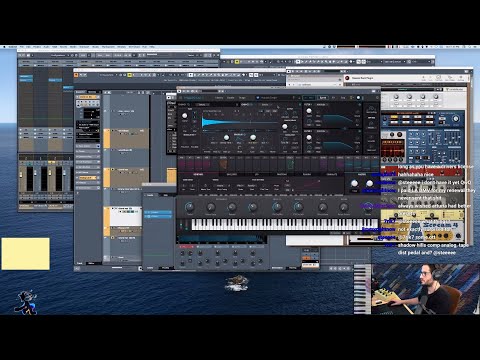Switch to the first tab of the small floating window

point(150,195)
